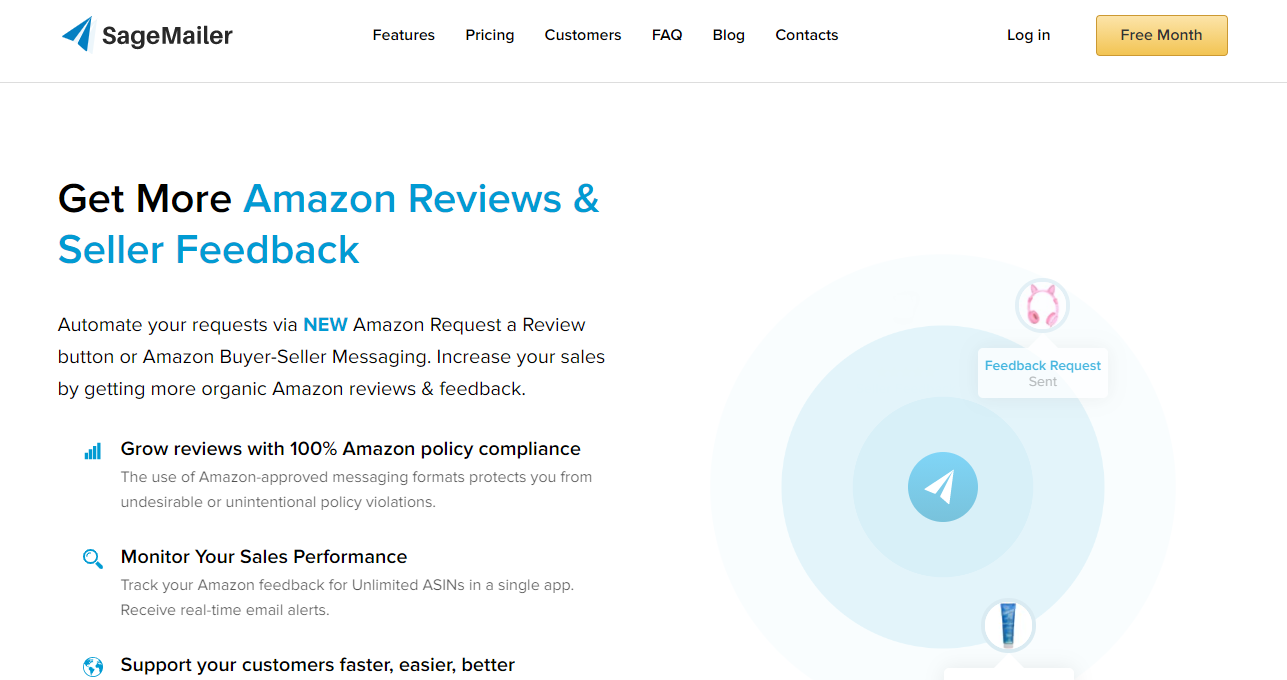Click the Feedback Request Sent card

click(1043, 373)
